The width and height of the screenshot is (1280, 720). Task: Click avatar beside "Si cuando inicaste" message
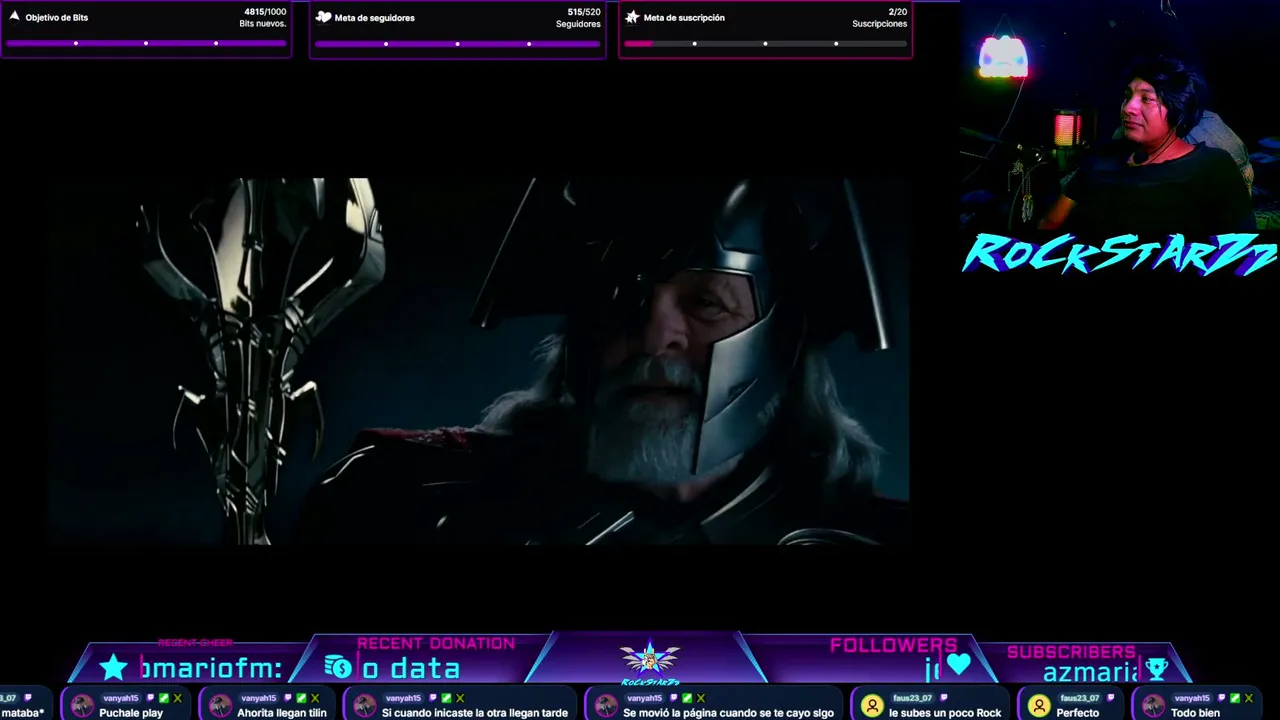(365, 706)
